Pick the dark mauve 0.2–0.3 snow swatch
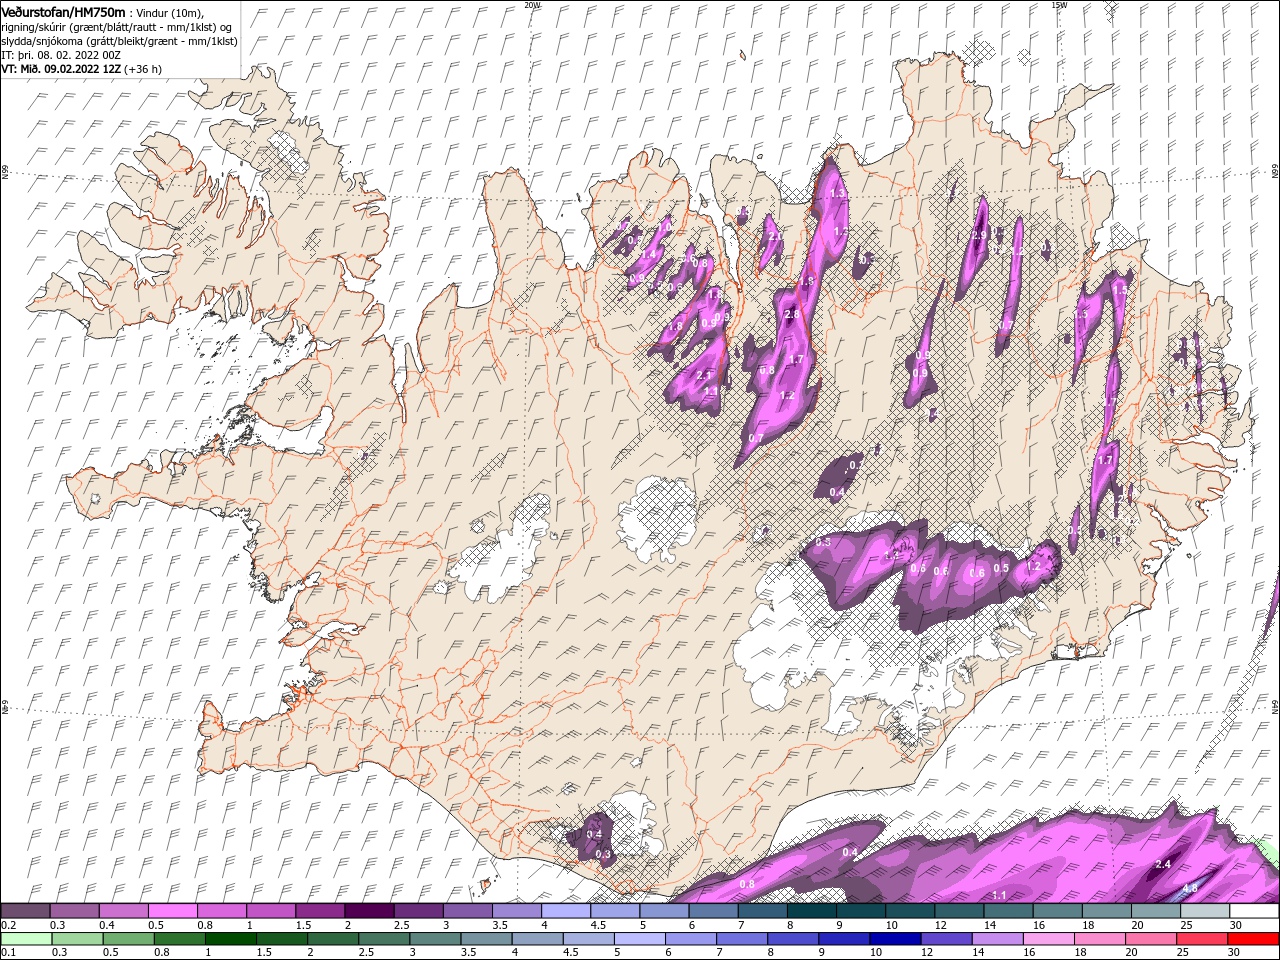Screen dimensions: 1280x960 point(25,911)
